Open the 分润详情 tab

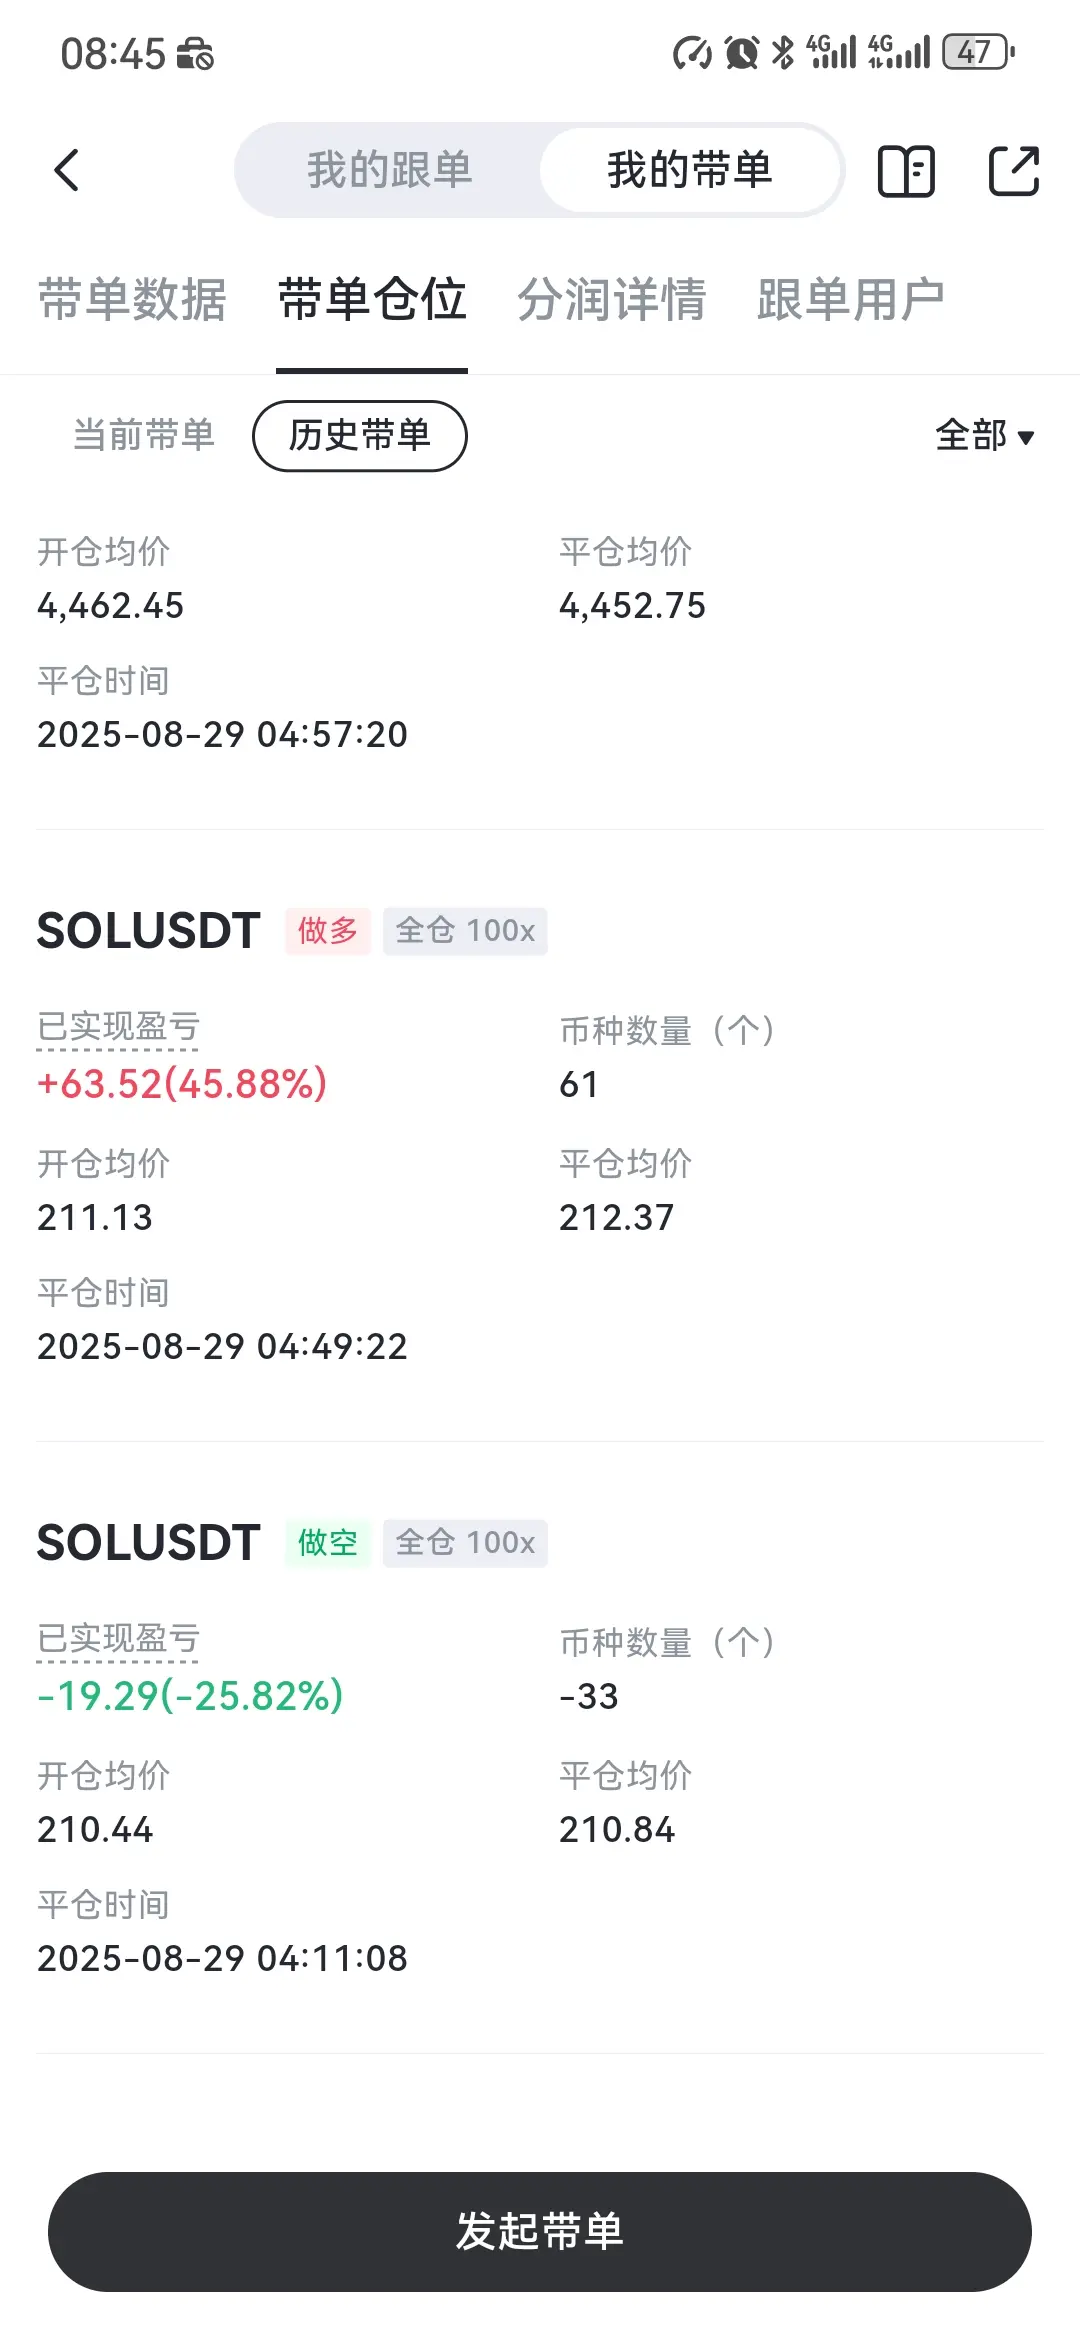click(x=612, y=300)
